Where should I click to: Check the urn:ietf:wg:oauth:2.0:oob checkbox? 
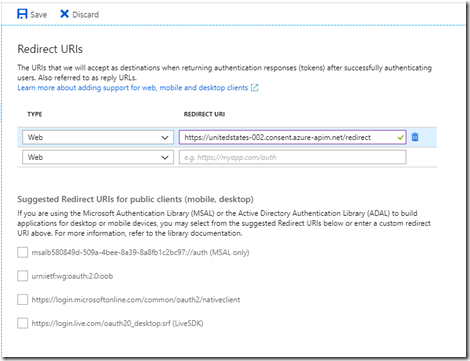click(x=22, y=276)
